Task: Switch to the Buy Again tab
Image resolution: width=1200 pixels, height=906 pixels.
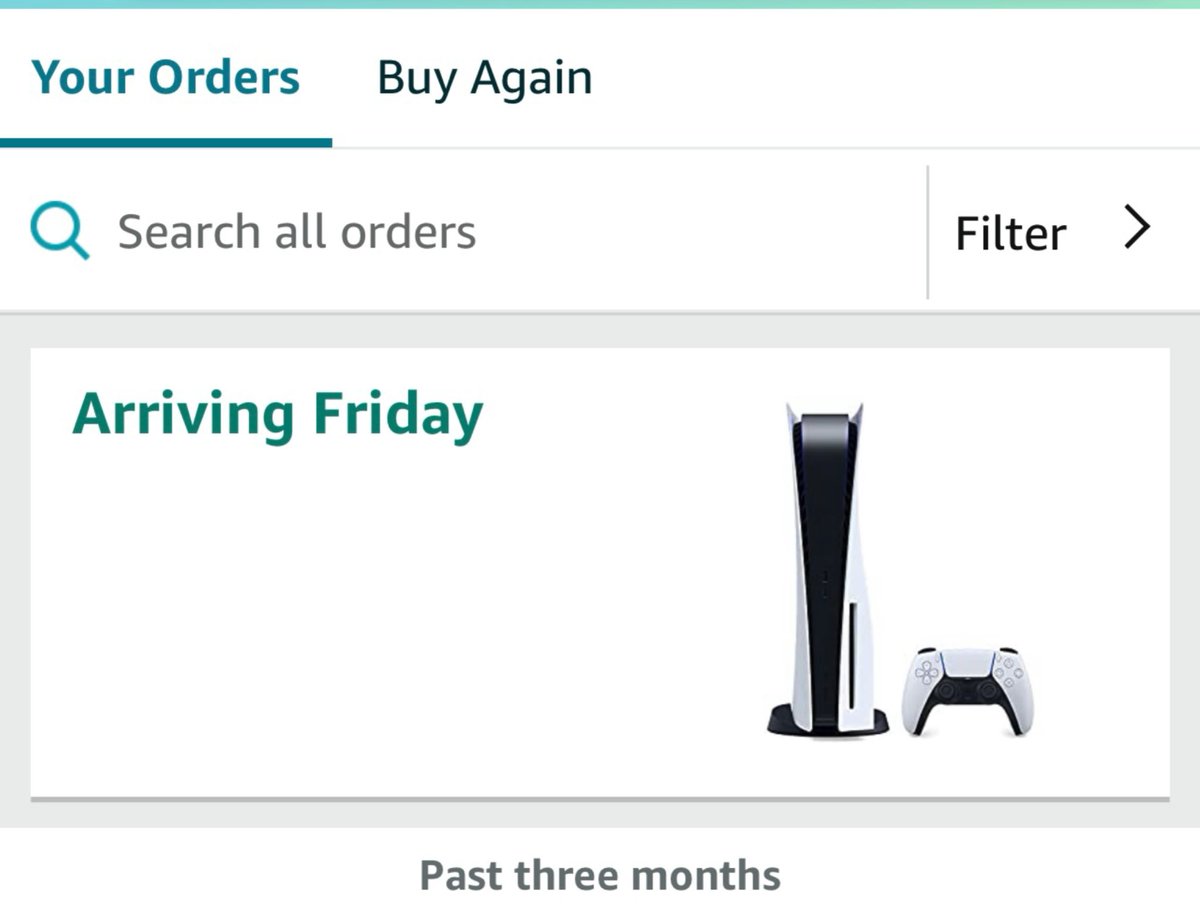Action: click(x=484, y=77)
